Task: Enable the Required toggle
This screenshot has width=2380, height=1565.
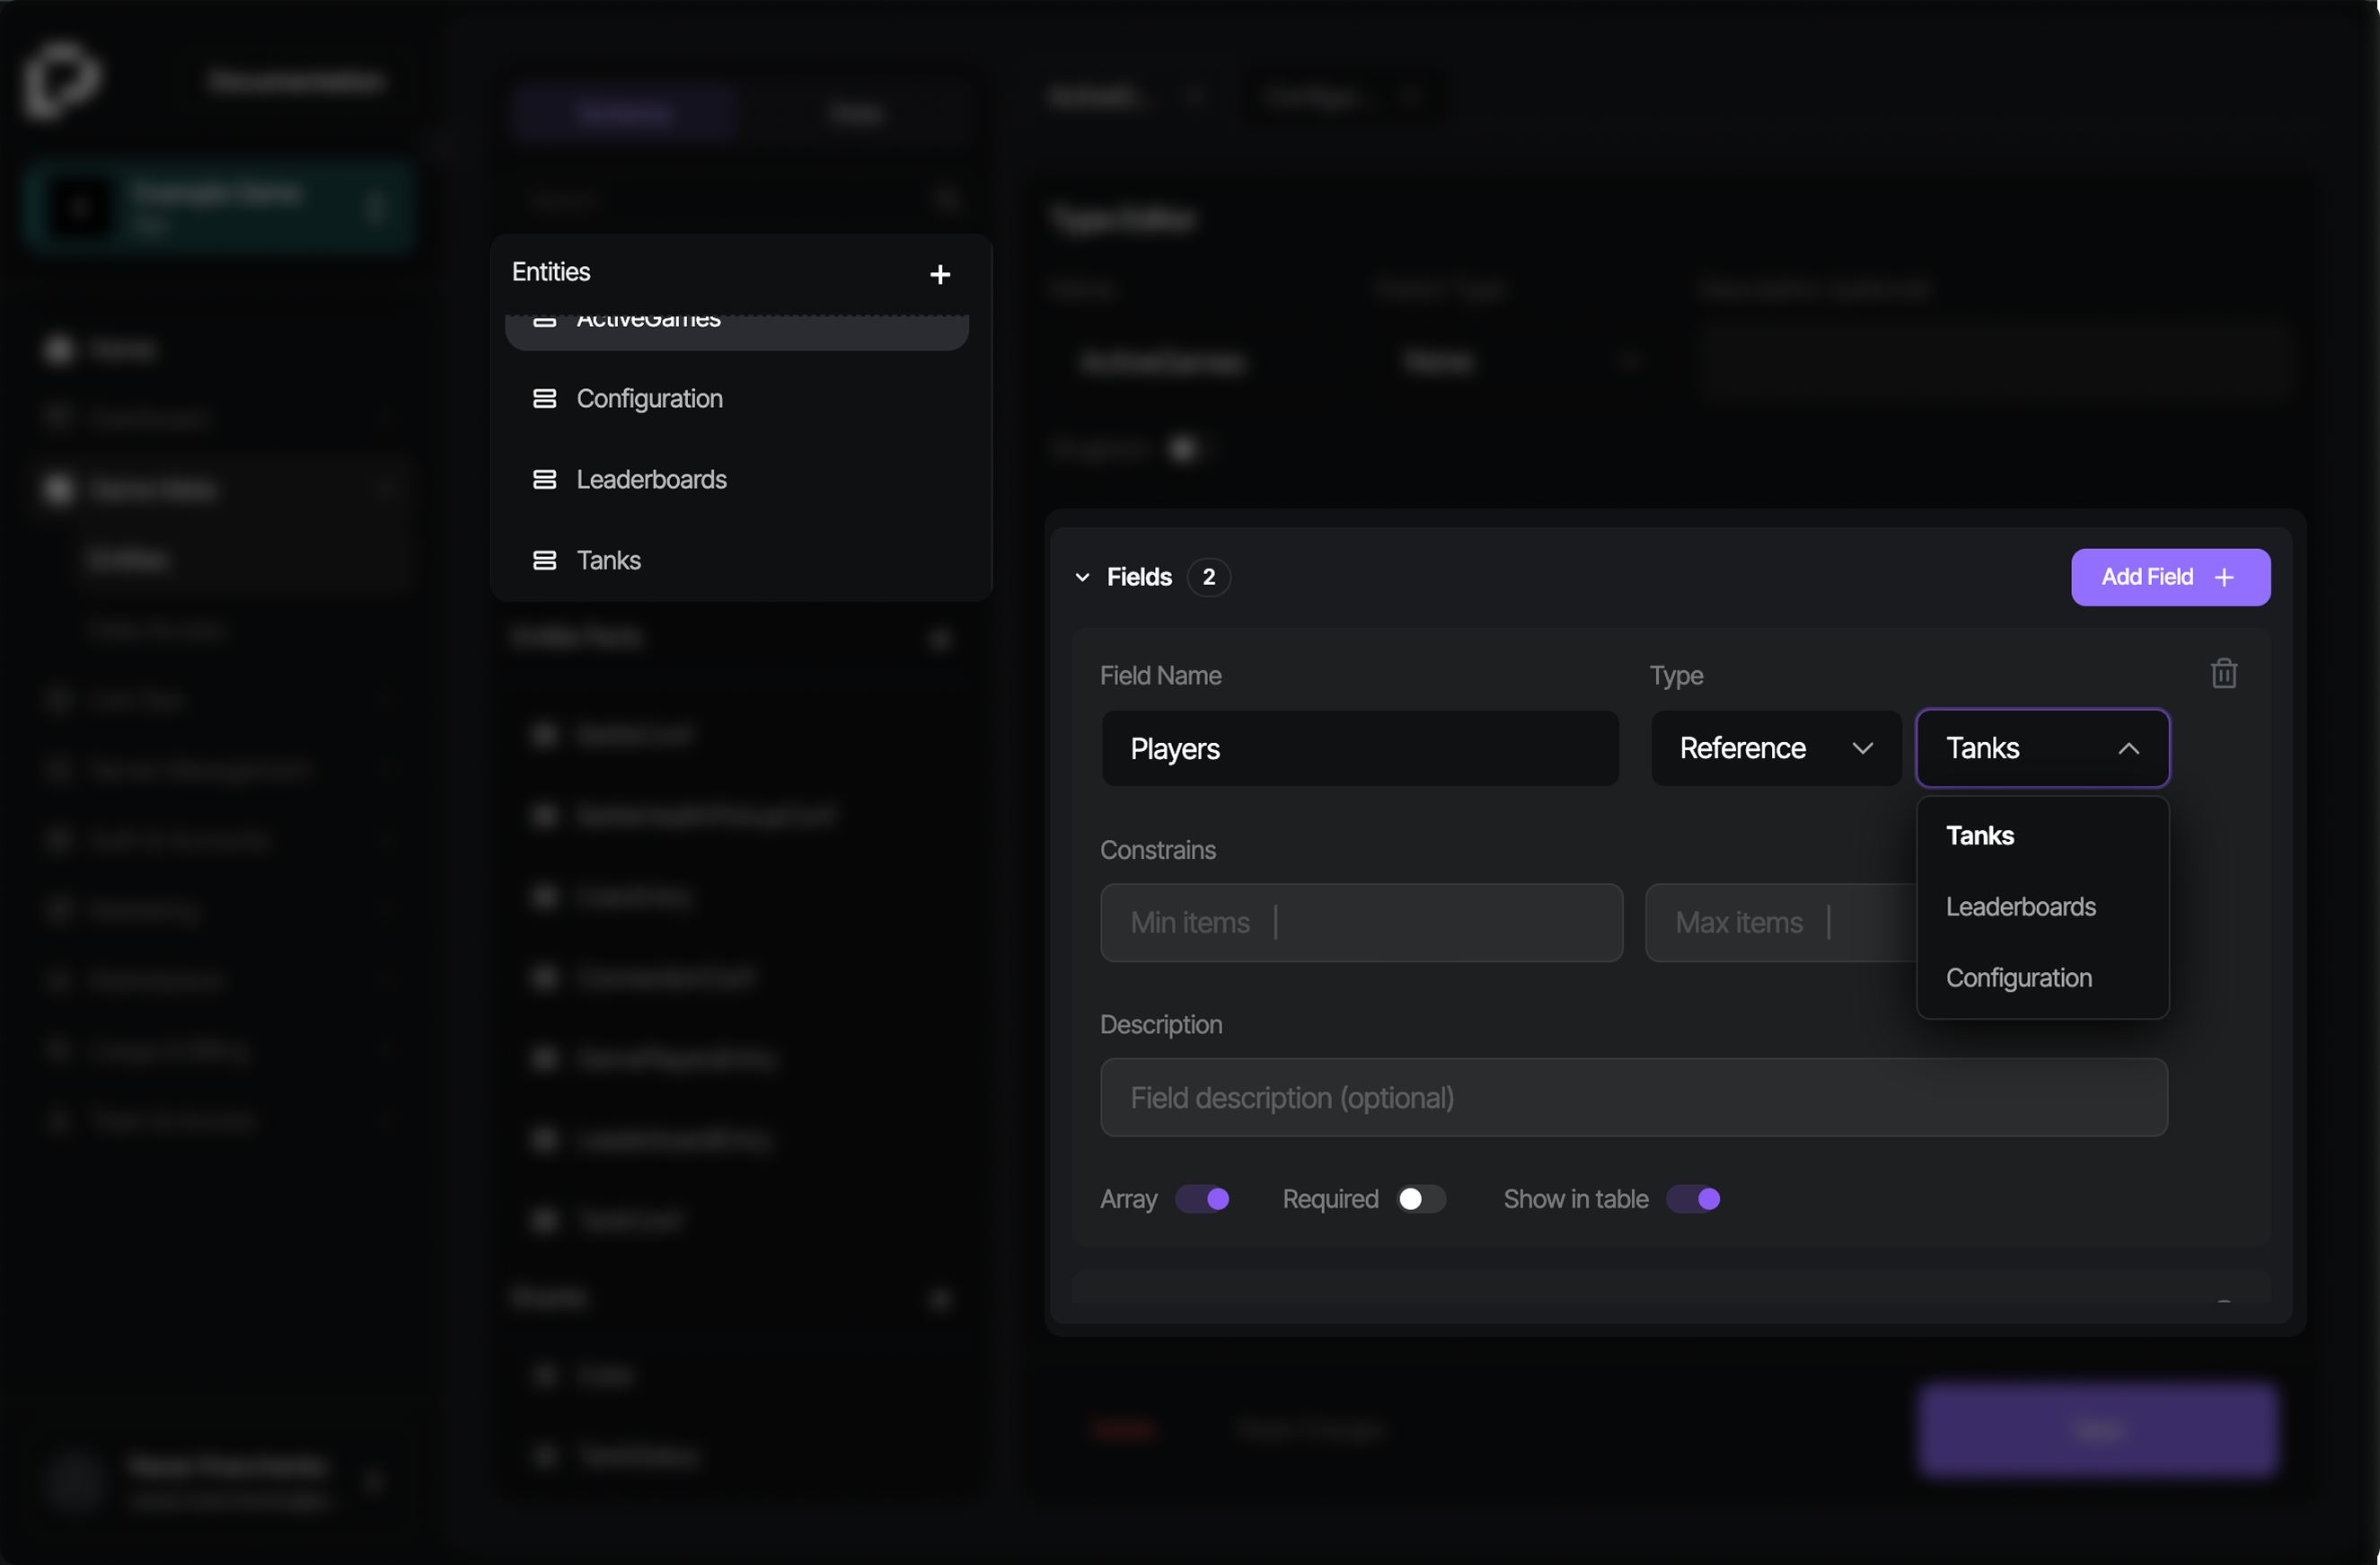Action: [1420, 1199]
